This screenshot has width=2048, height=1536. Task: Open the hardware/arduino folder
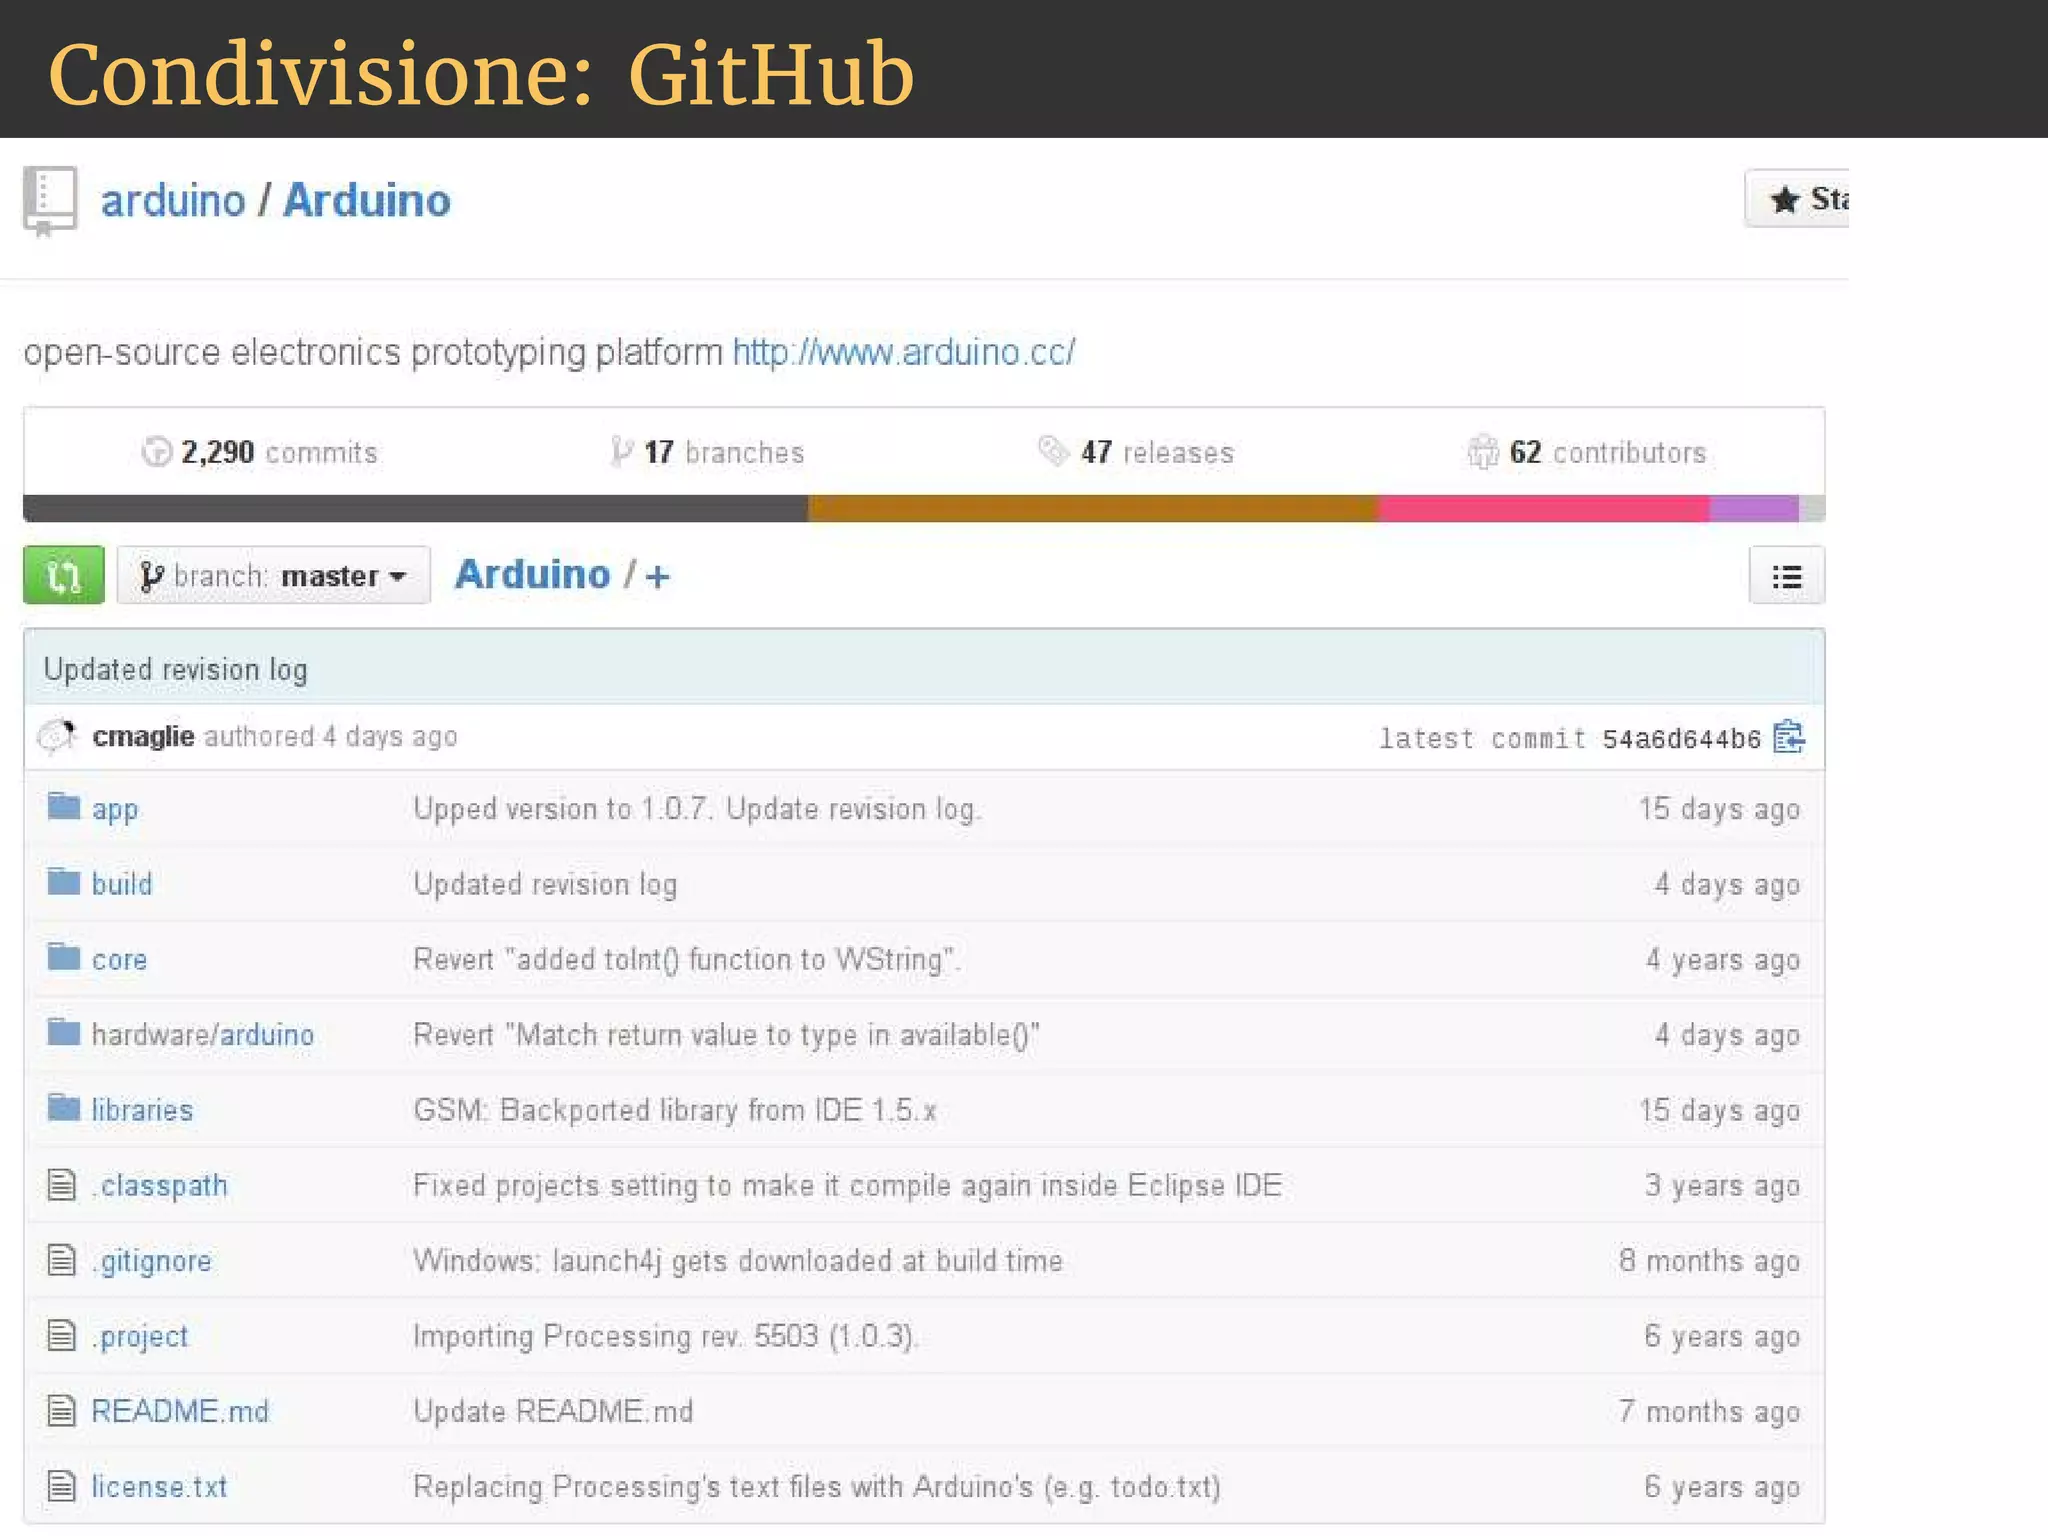coord(203,1035)
